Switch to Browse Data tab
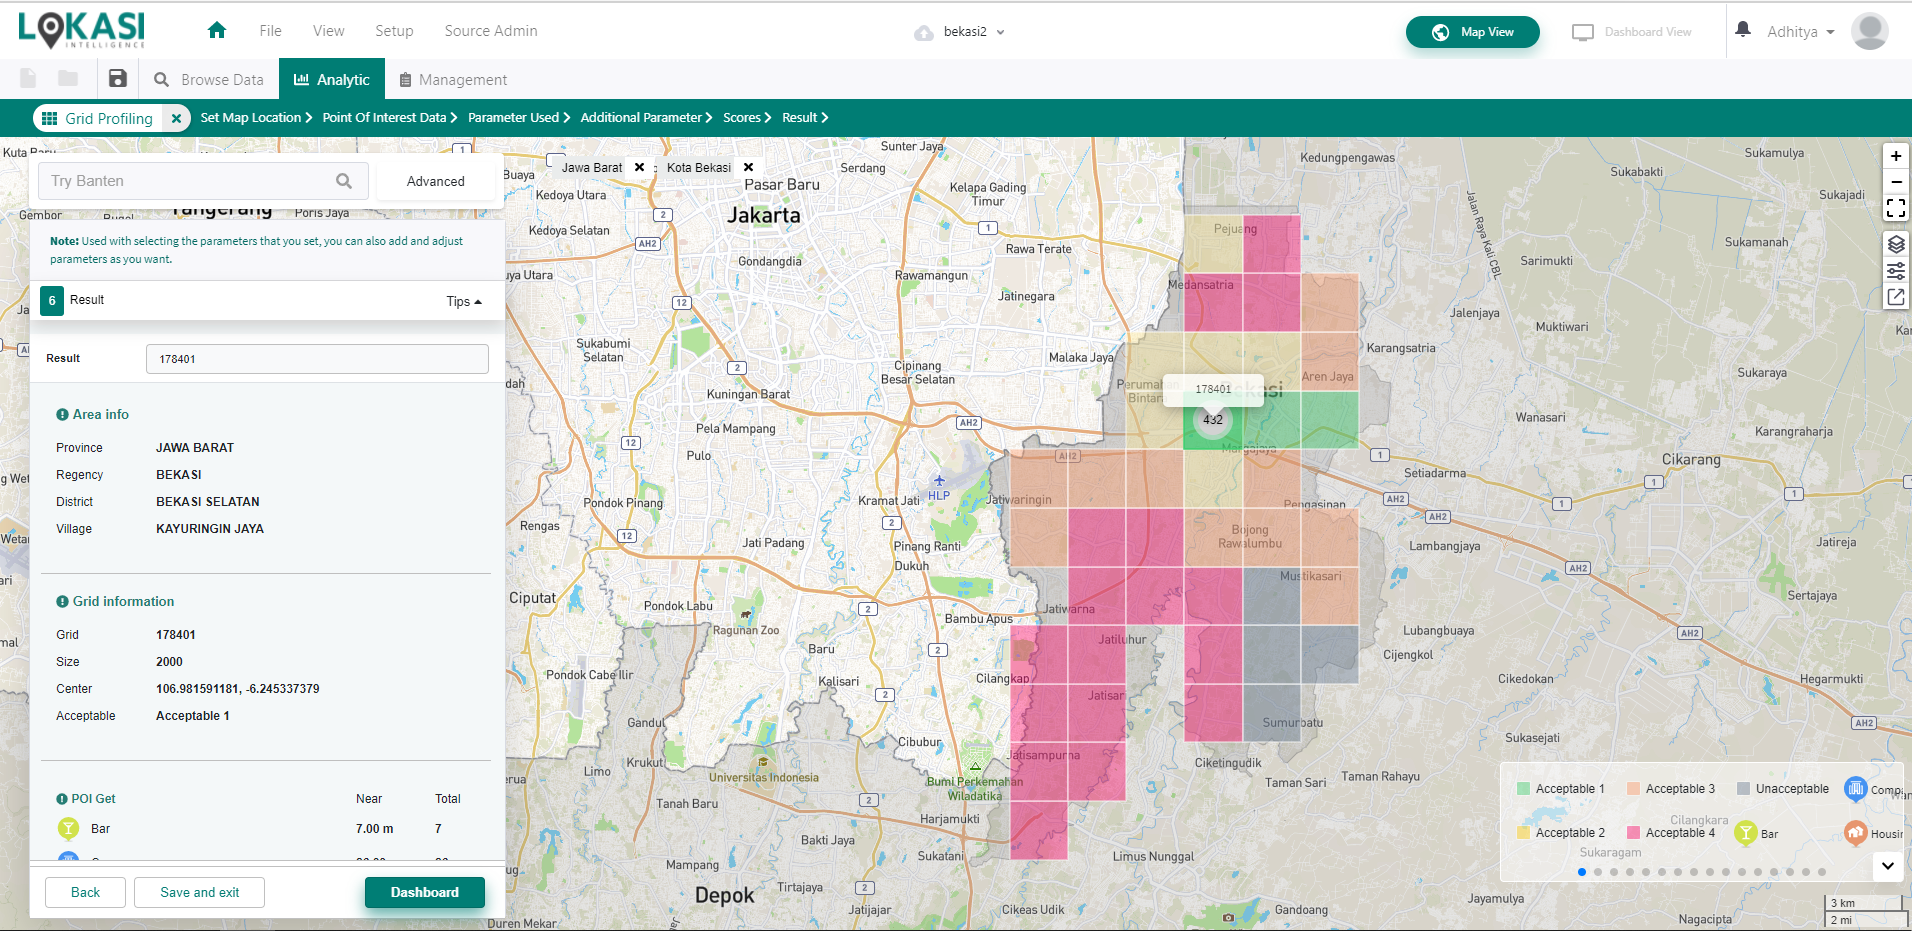This screenshot has height=931, width=1912. pyautogui.click(x=209, y=80)
